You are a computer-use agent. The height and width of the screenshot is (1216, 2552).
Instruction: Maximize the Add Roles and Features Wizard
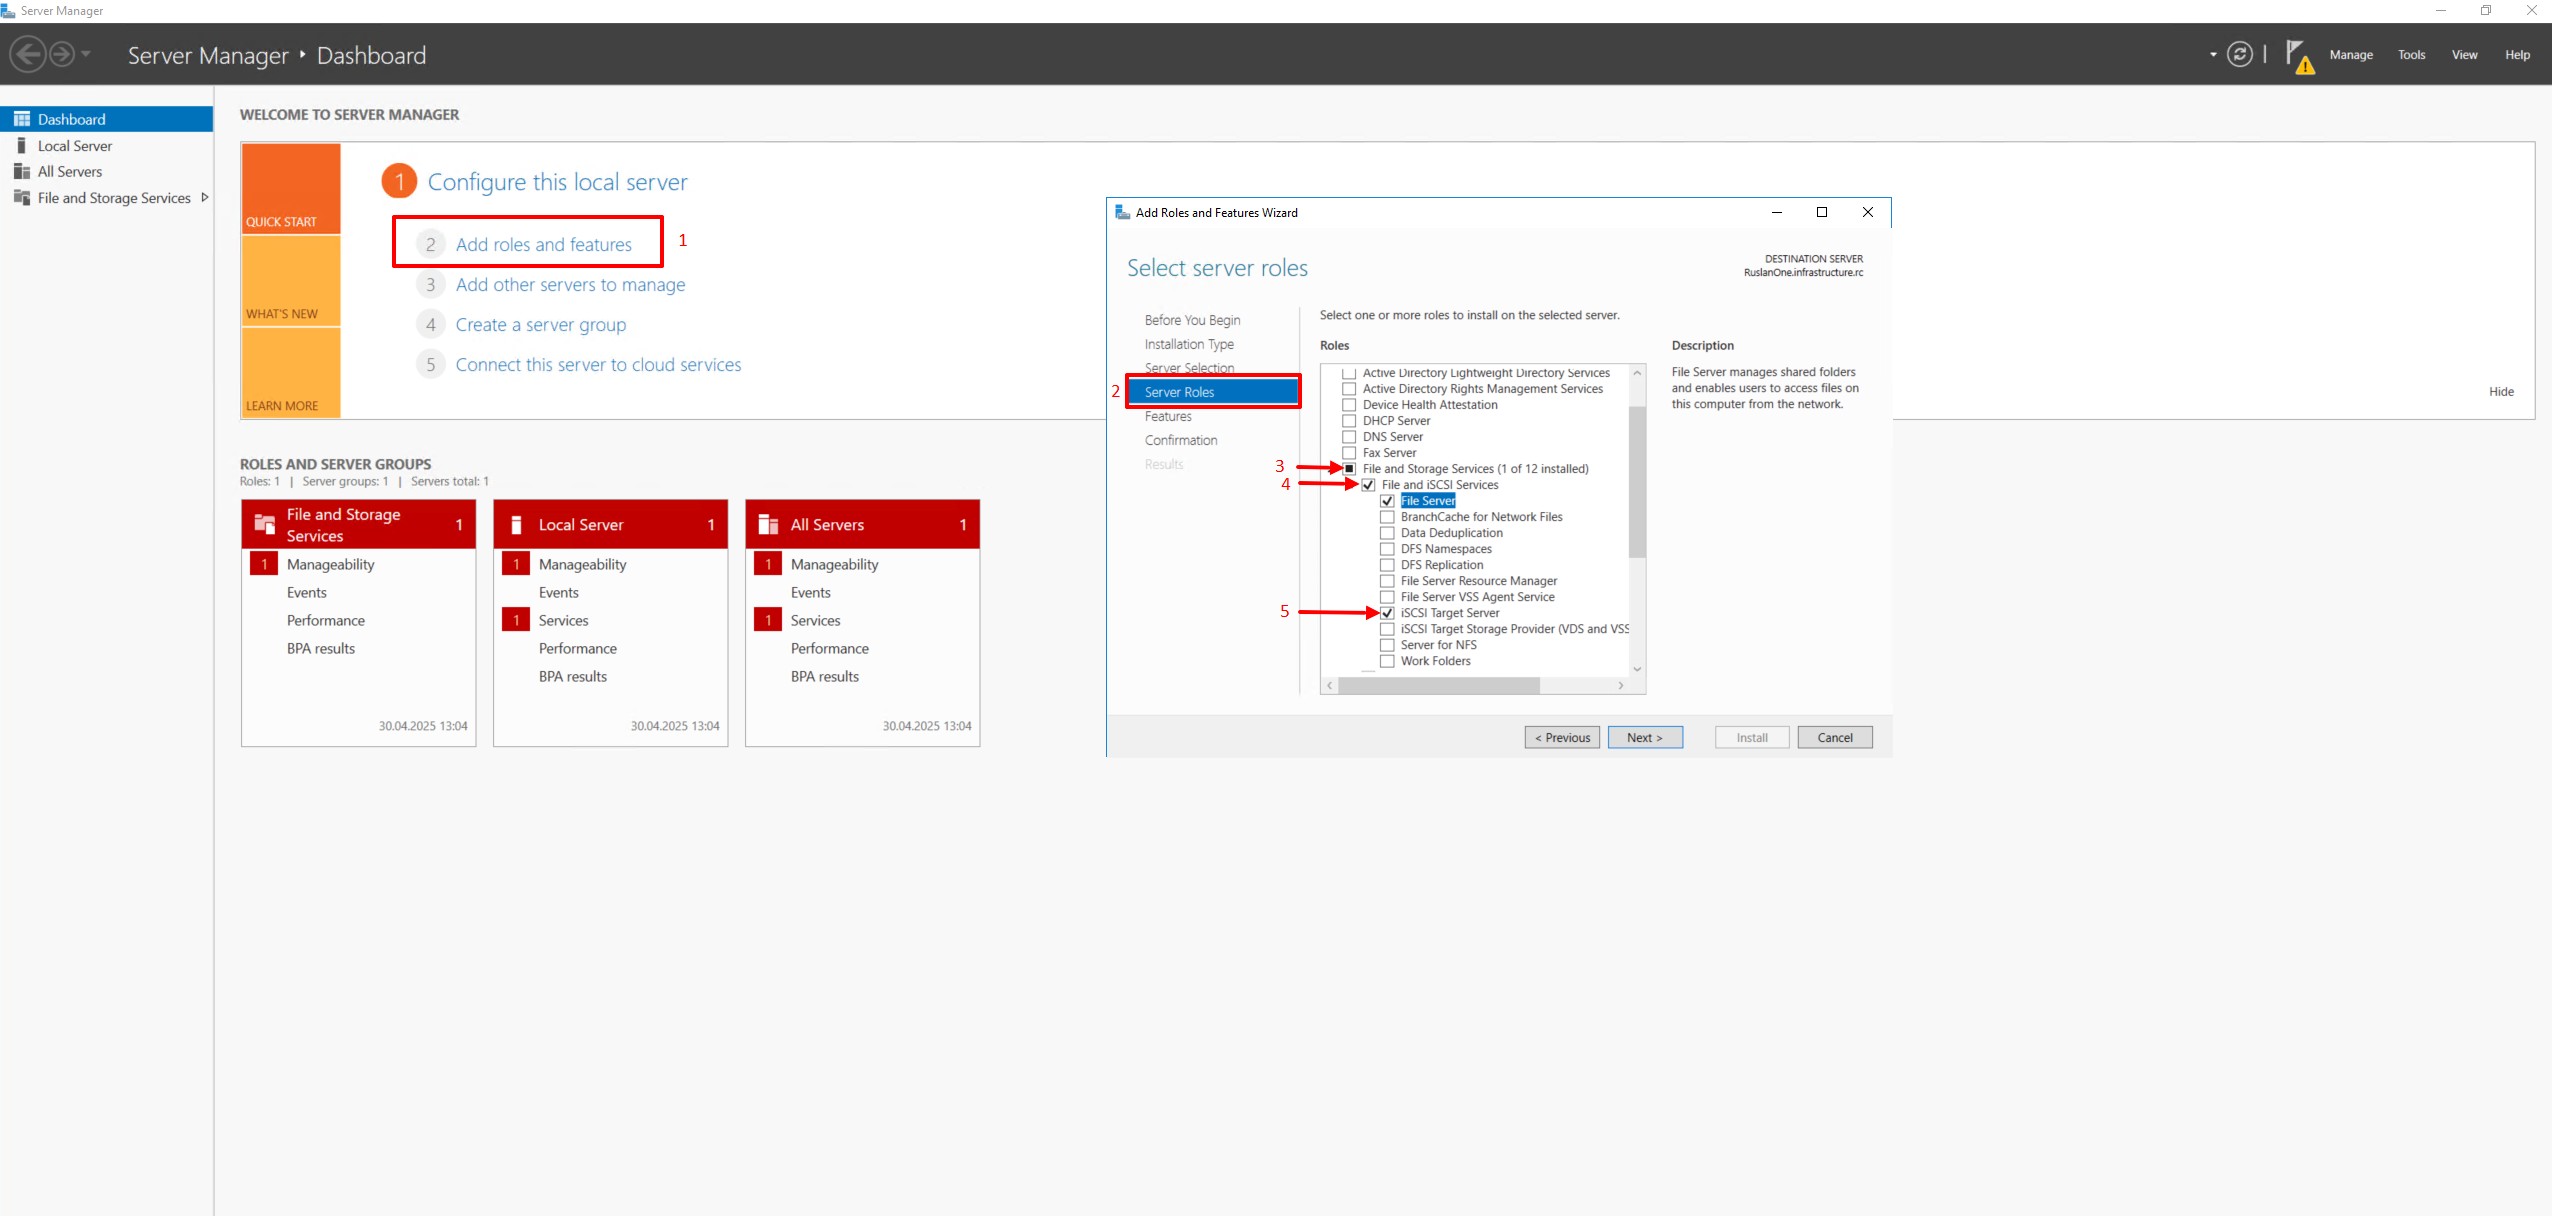click(1822, 212)
